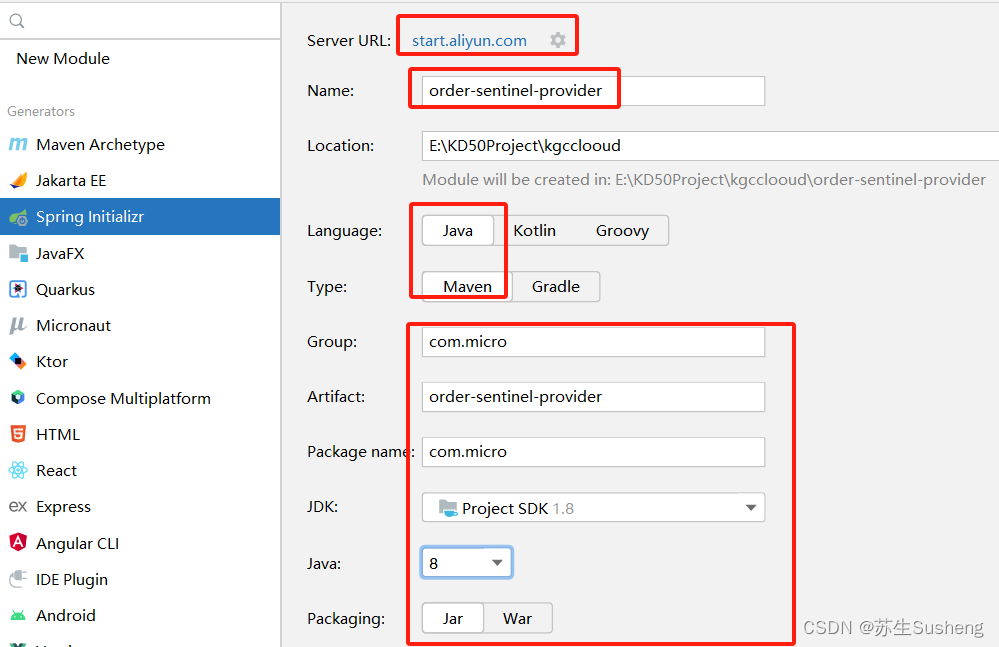This screenshot has width=999, height=647.
Task: Click the Package name input field
Action: (593, 451)
